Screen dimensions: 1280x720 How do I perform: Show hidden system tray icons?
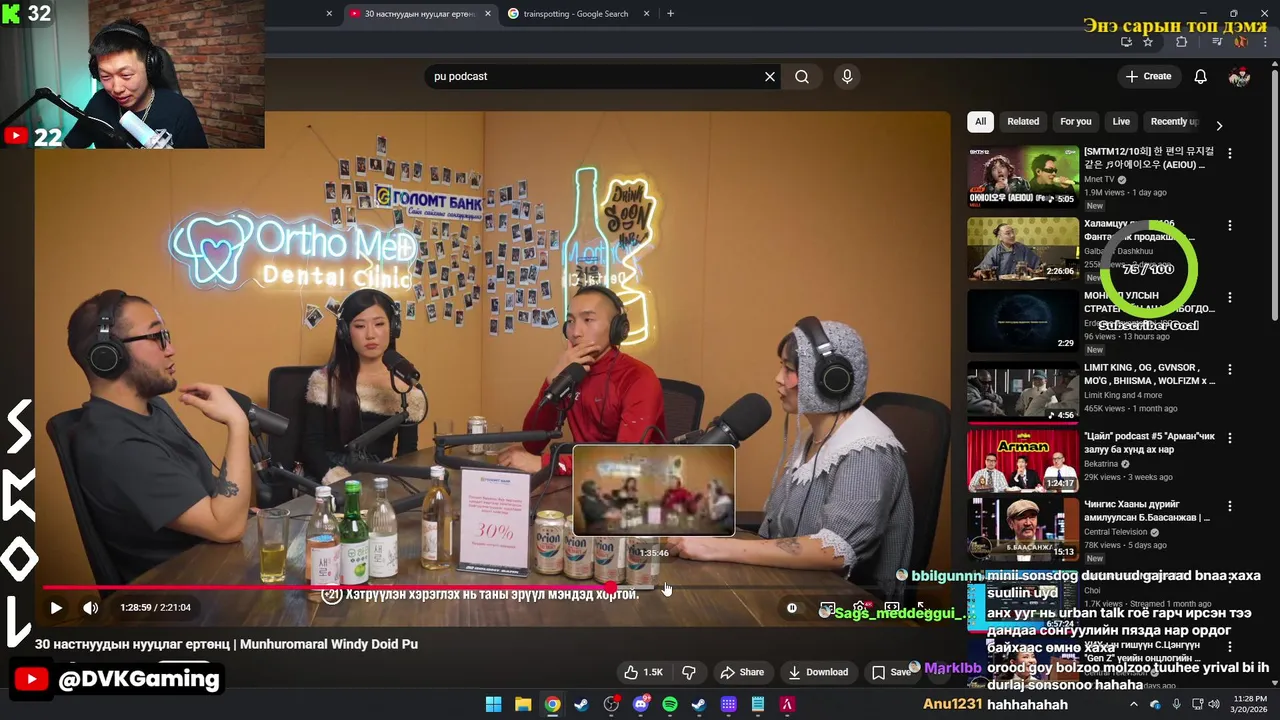(1134, 705)
